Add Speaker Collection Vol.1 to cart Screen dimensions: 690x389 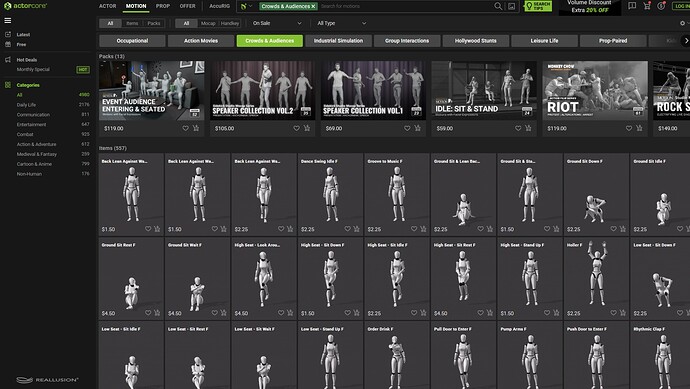tap(418, 128)
